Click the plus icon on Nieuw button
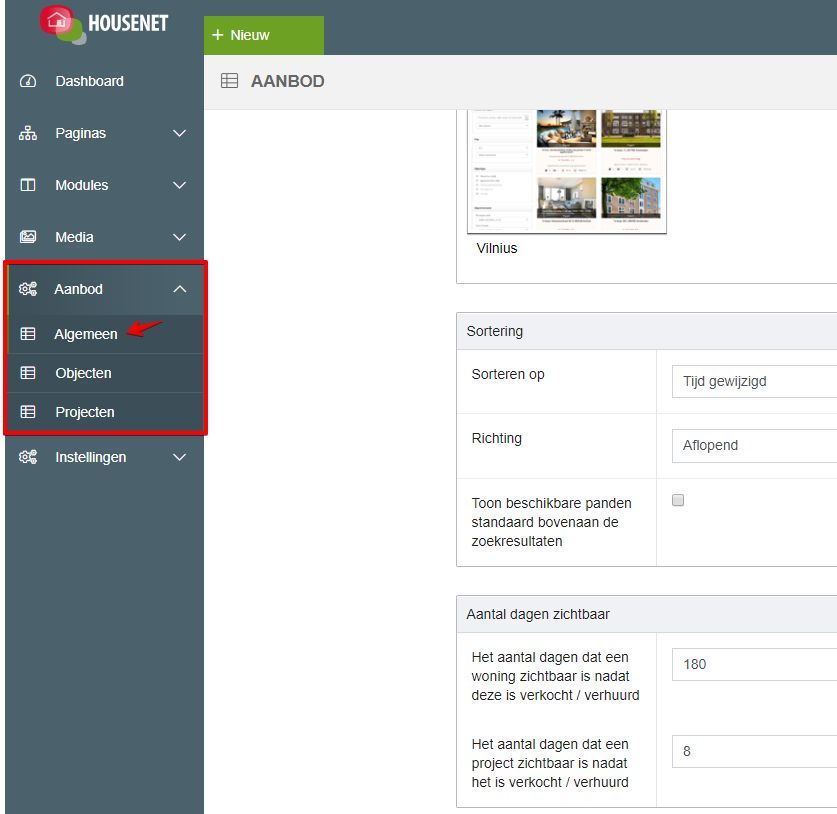 (x=218, y=35)
